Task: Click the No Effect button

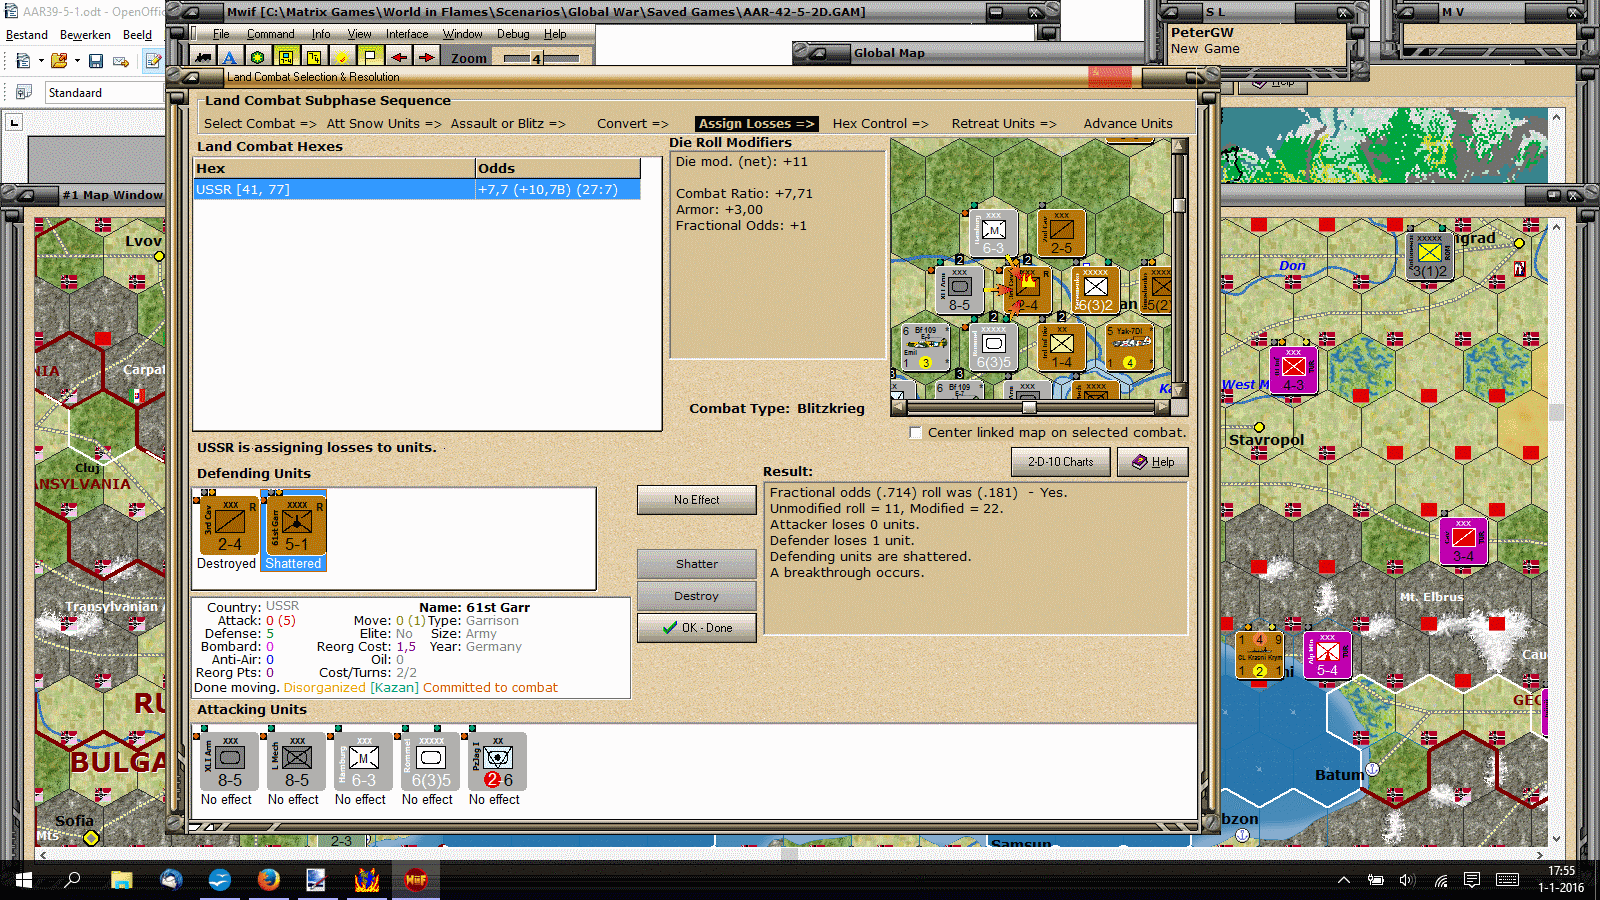Action: tap(696, 500)
